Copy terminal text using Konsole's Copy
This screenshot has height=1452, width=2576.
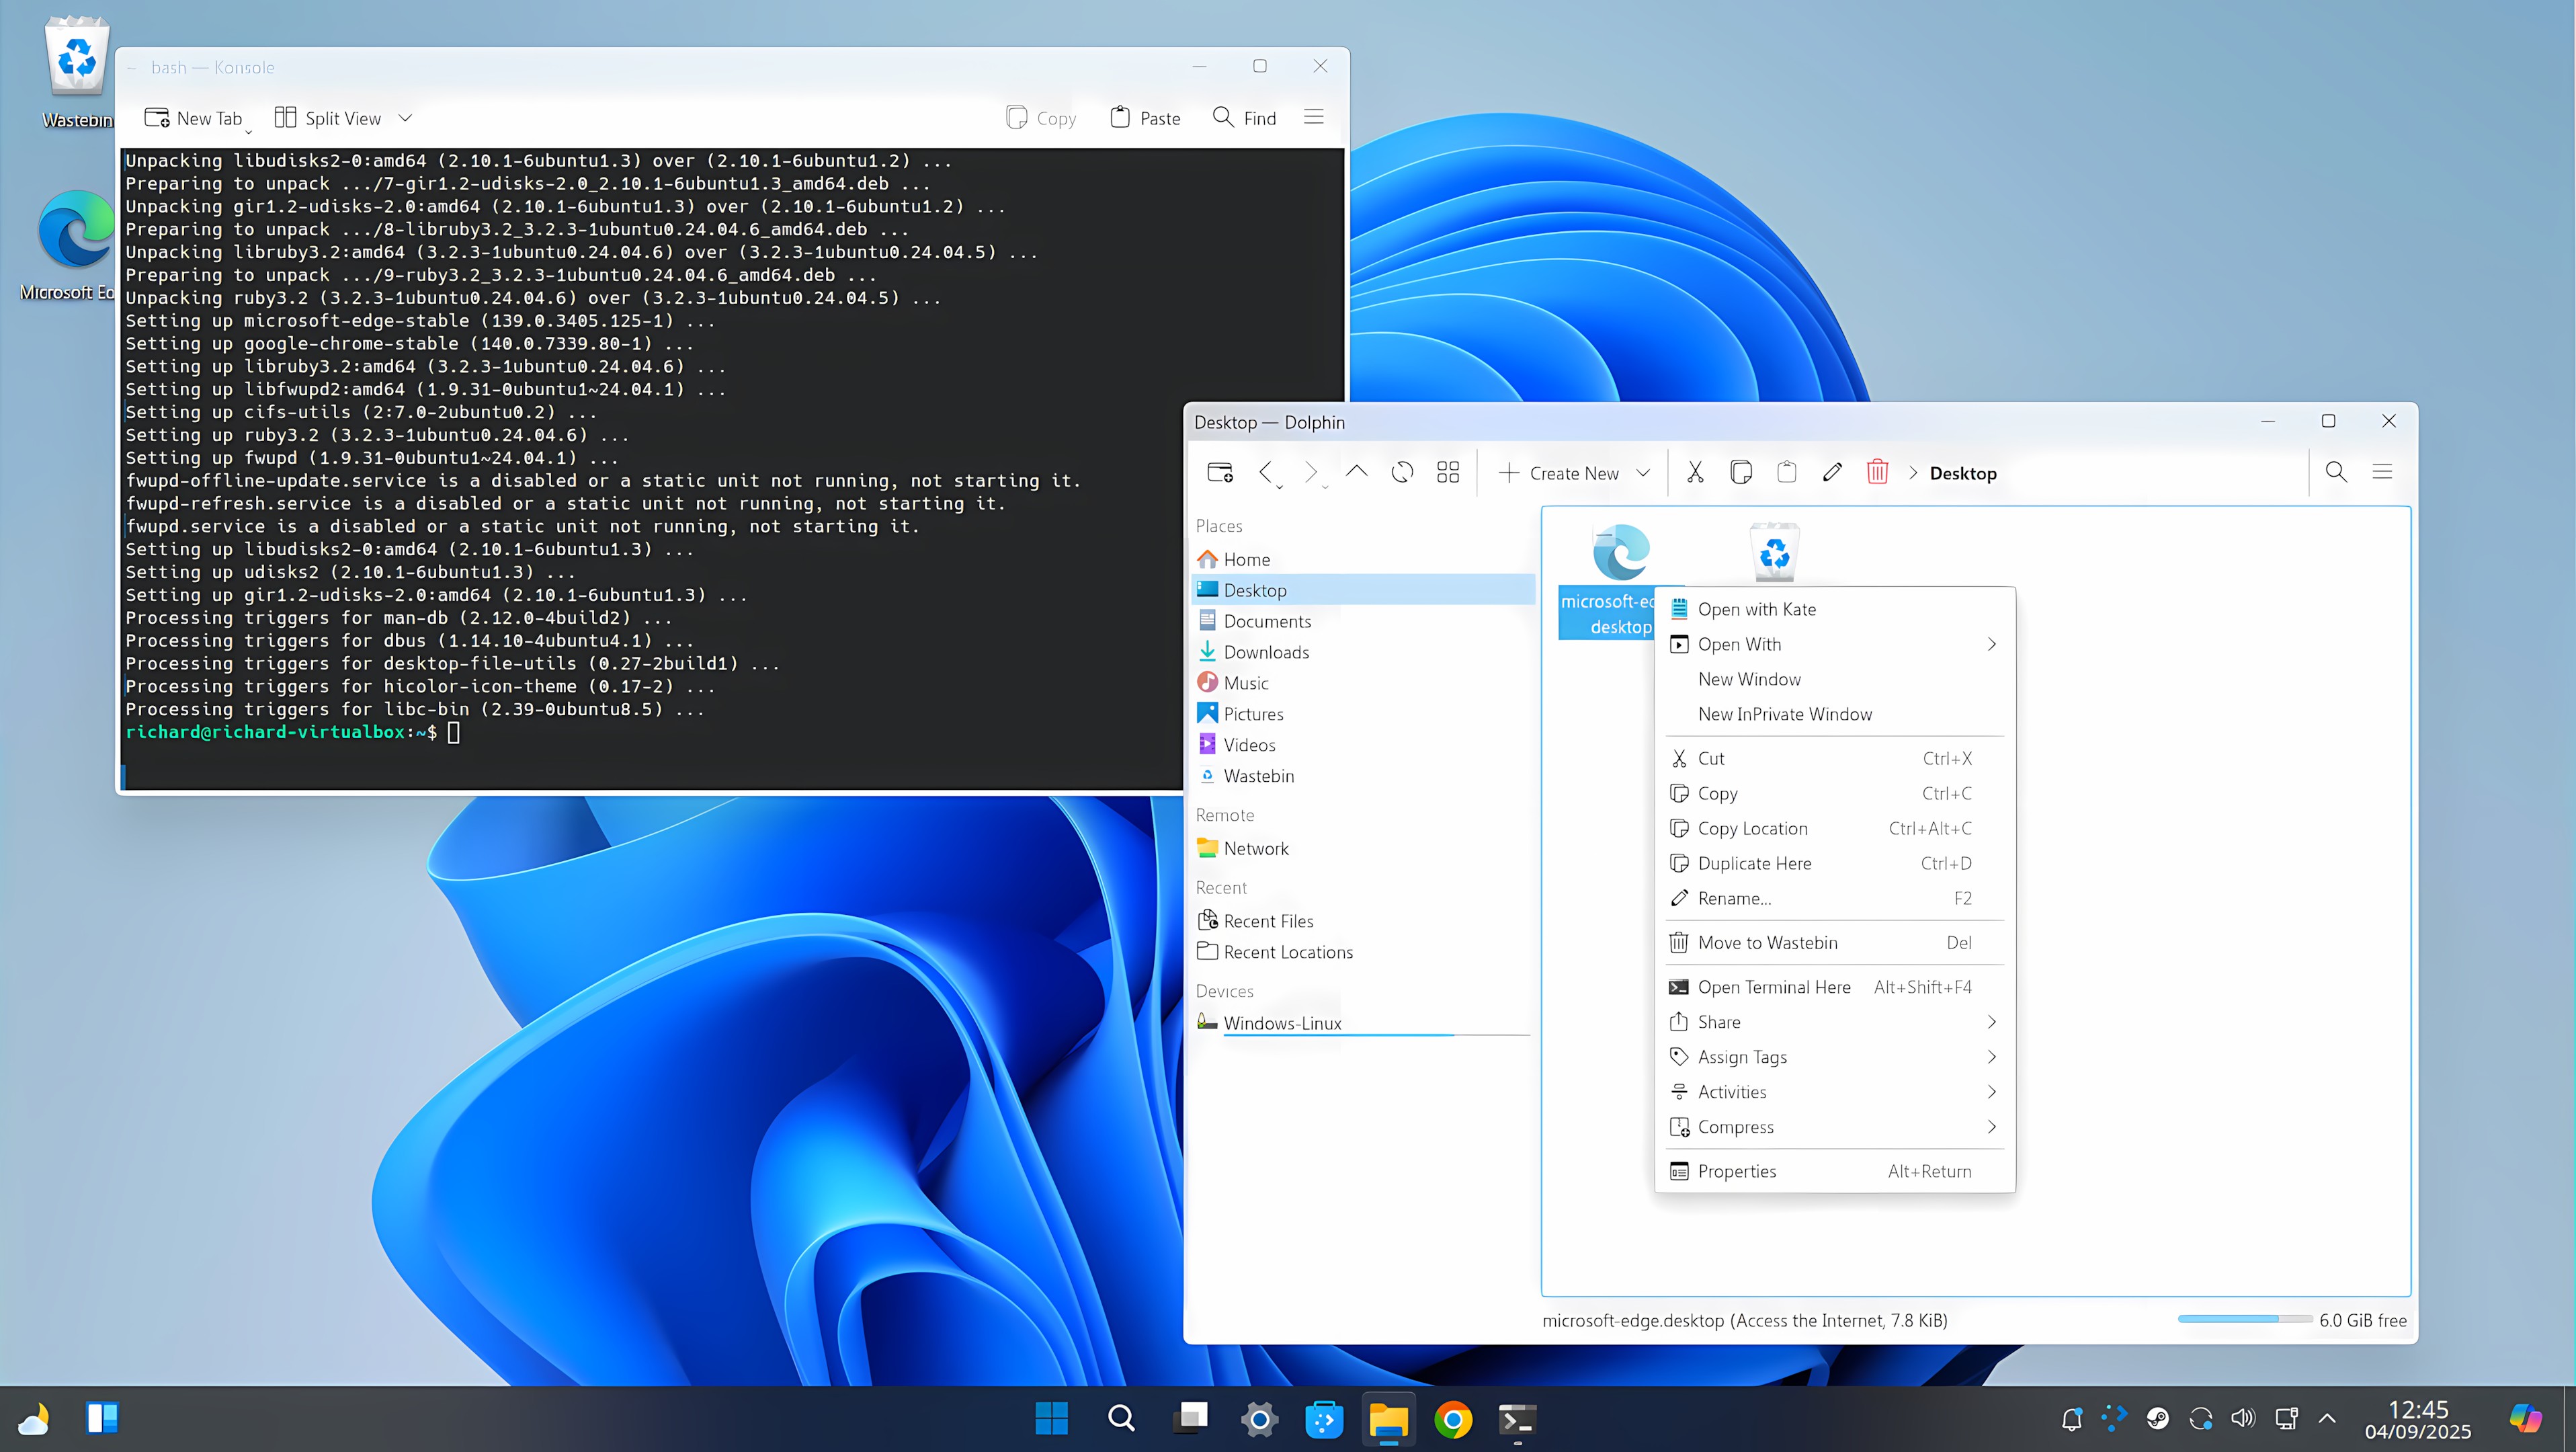pos(1040,117)
